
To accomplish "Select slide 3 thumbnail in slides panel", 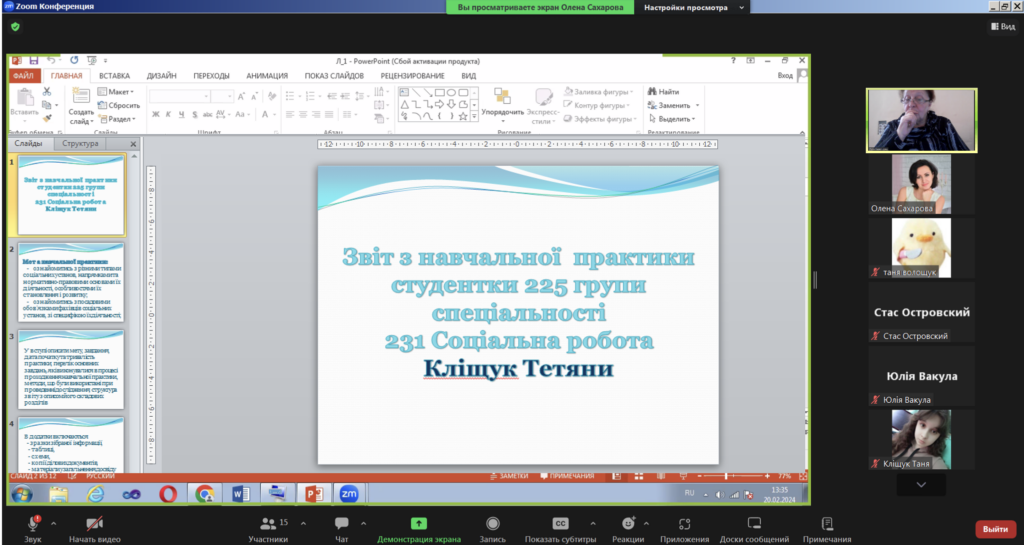I will click(72, 369).
